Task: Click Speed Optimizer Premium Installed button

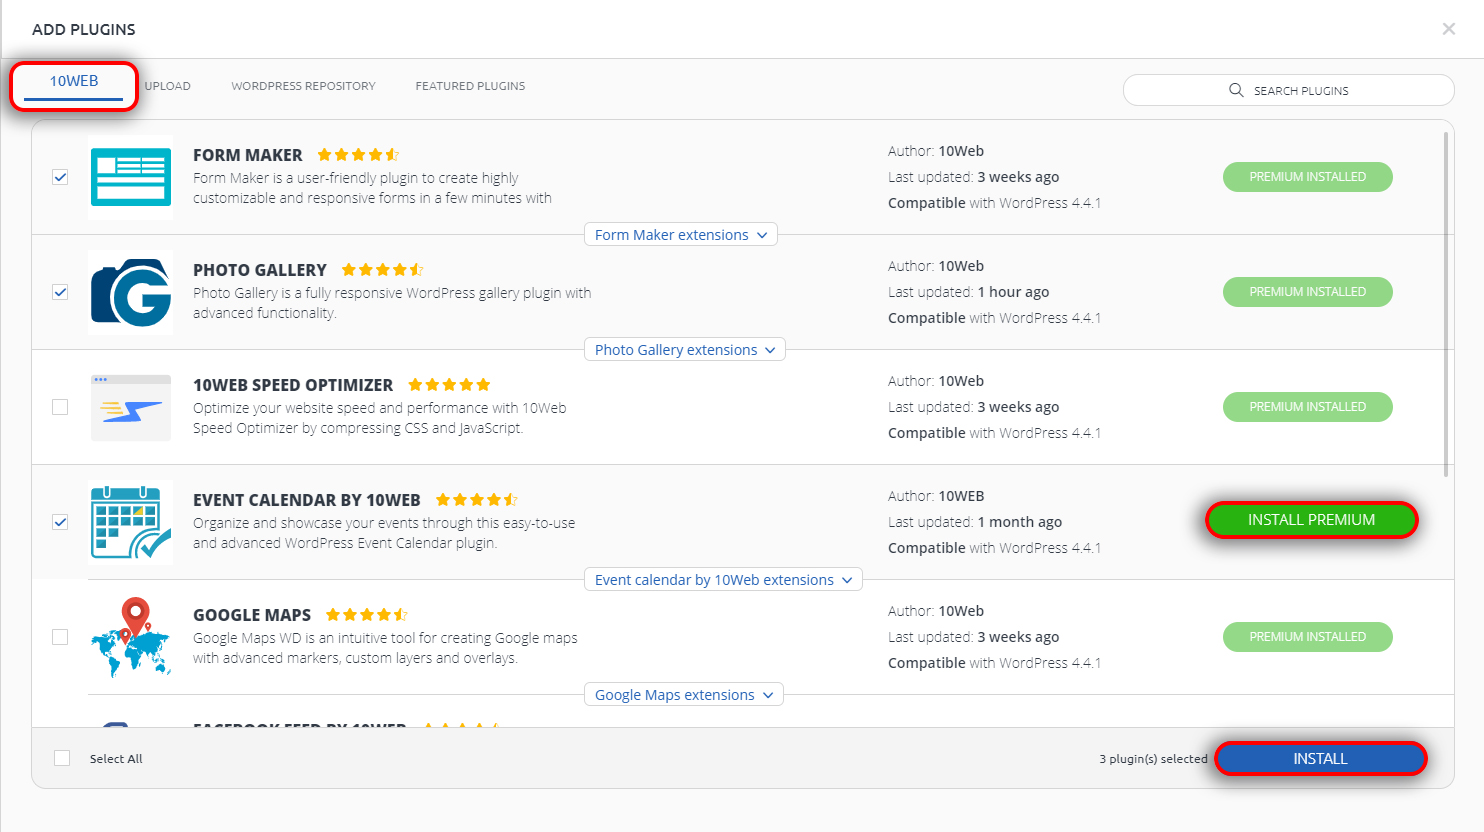Action: click(1308, 407)
